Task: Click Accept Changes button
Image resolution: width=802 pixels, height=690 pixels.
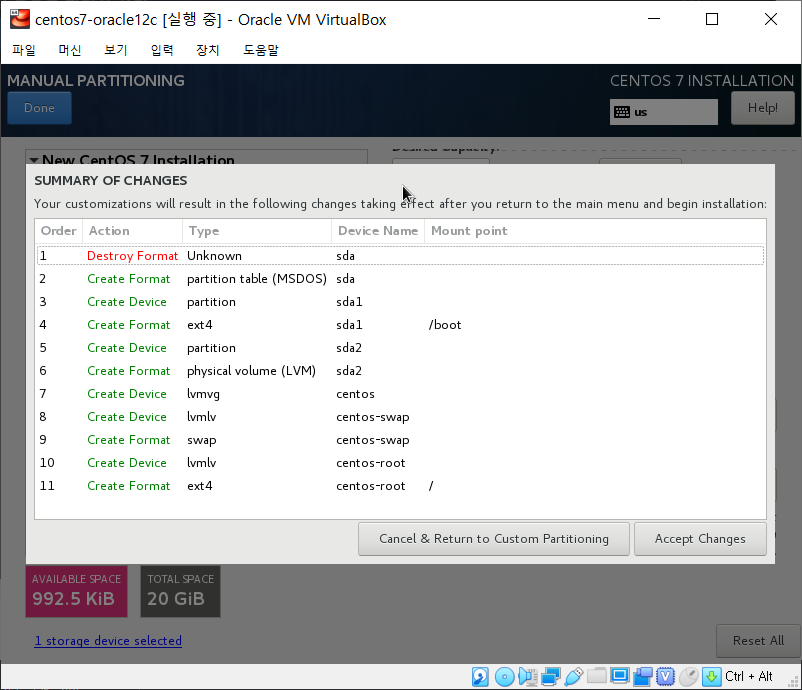Action: point(700,539)
